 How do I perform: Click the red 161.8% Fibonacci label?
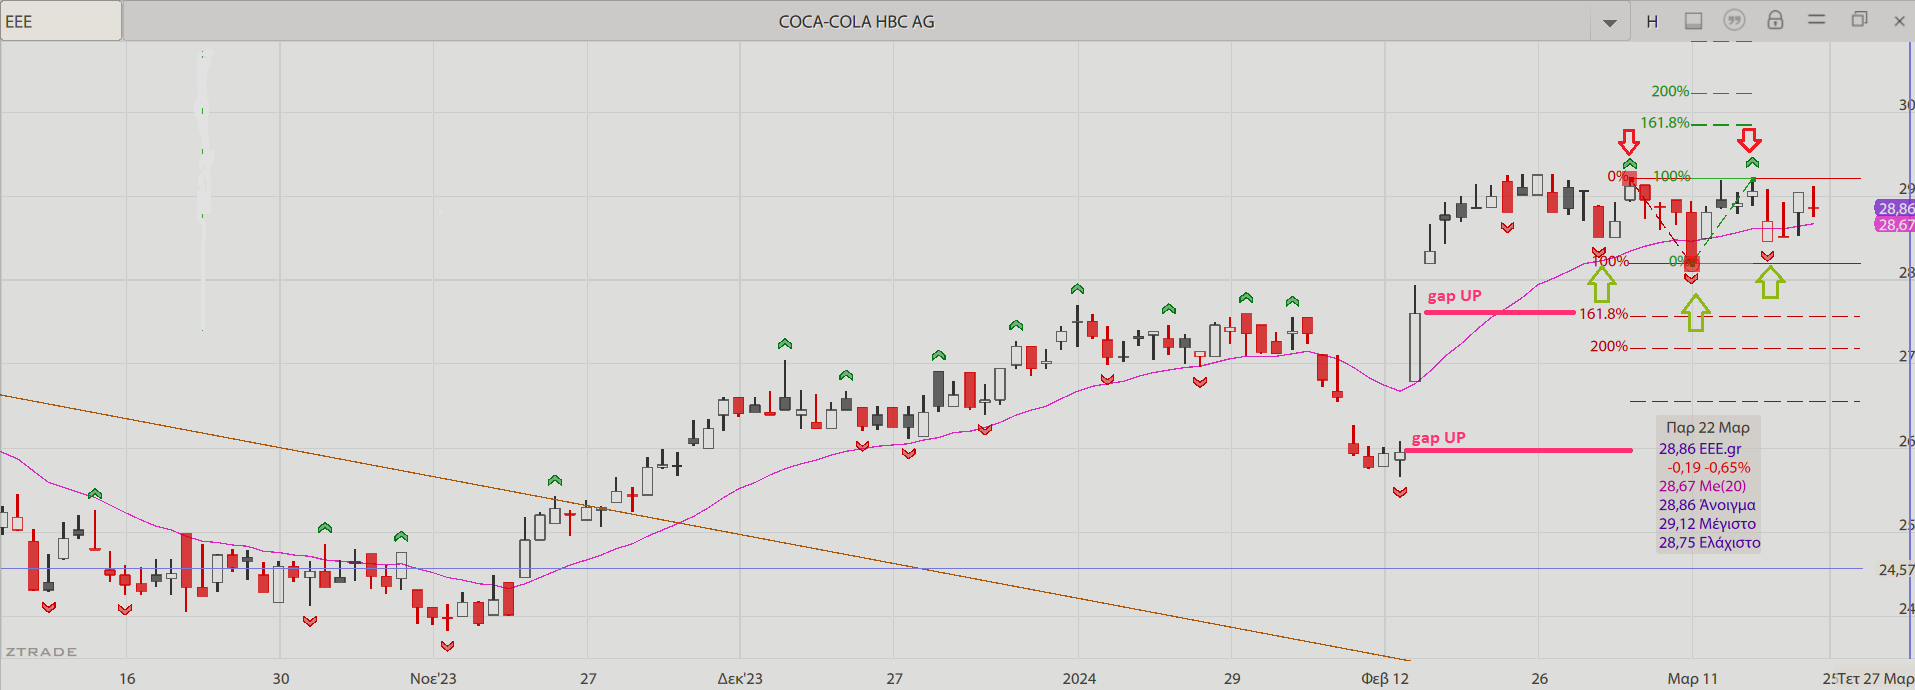(x=1603, y=314)
